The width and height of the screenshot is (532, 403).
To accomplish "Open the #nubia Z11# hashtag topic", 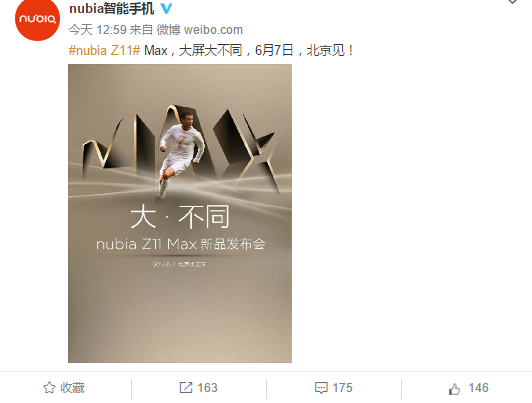I will coord(104,51).
